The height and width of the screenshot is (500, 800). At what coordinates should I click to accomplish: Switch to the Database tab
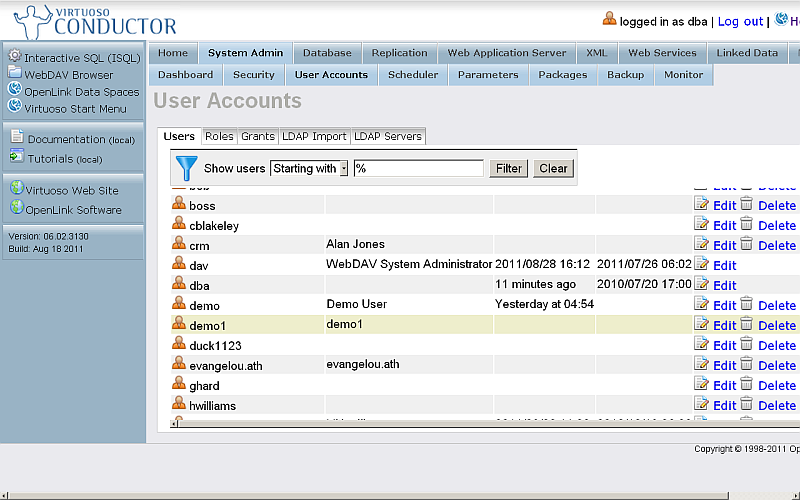[x=327, y=53]
